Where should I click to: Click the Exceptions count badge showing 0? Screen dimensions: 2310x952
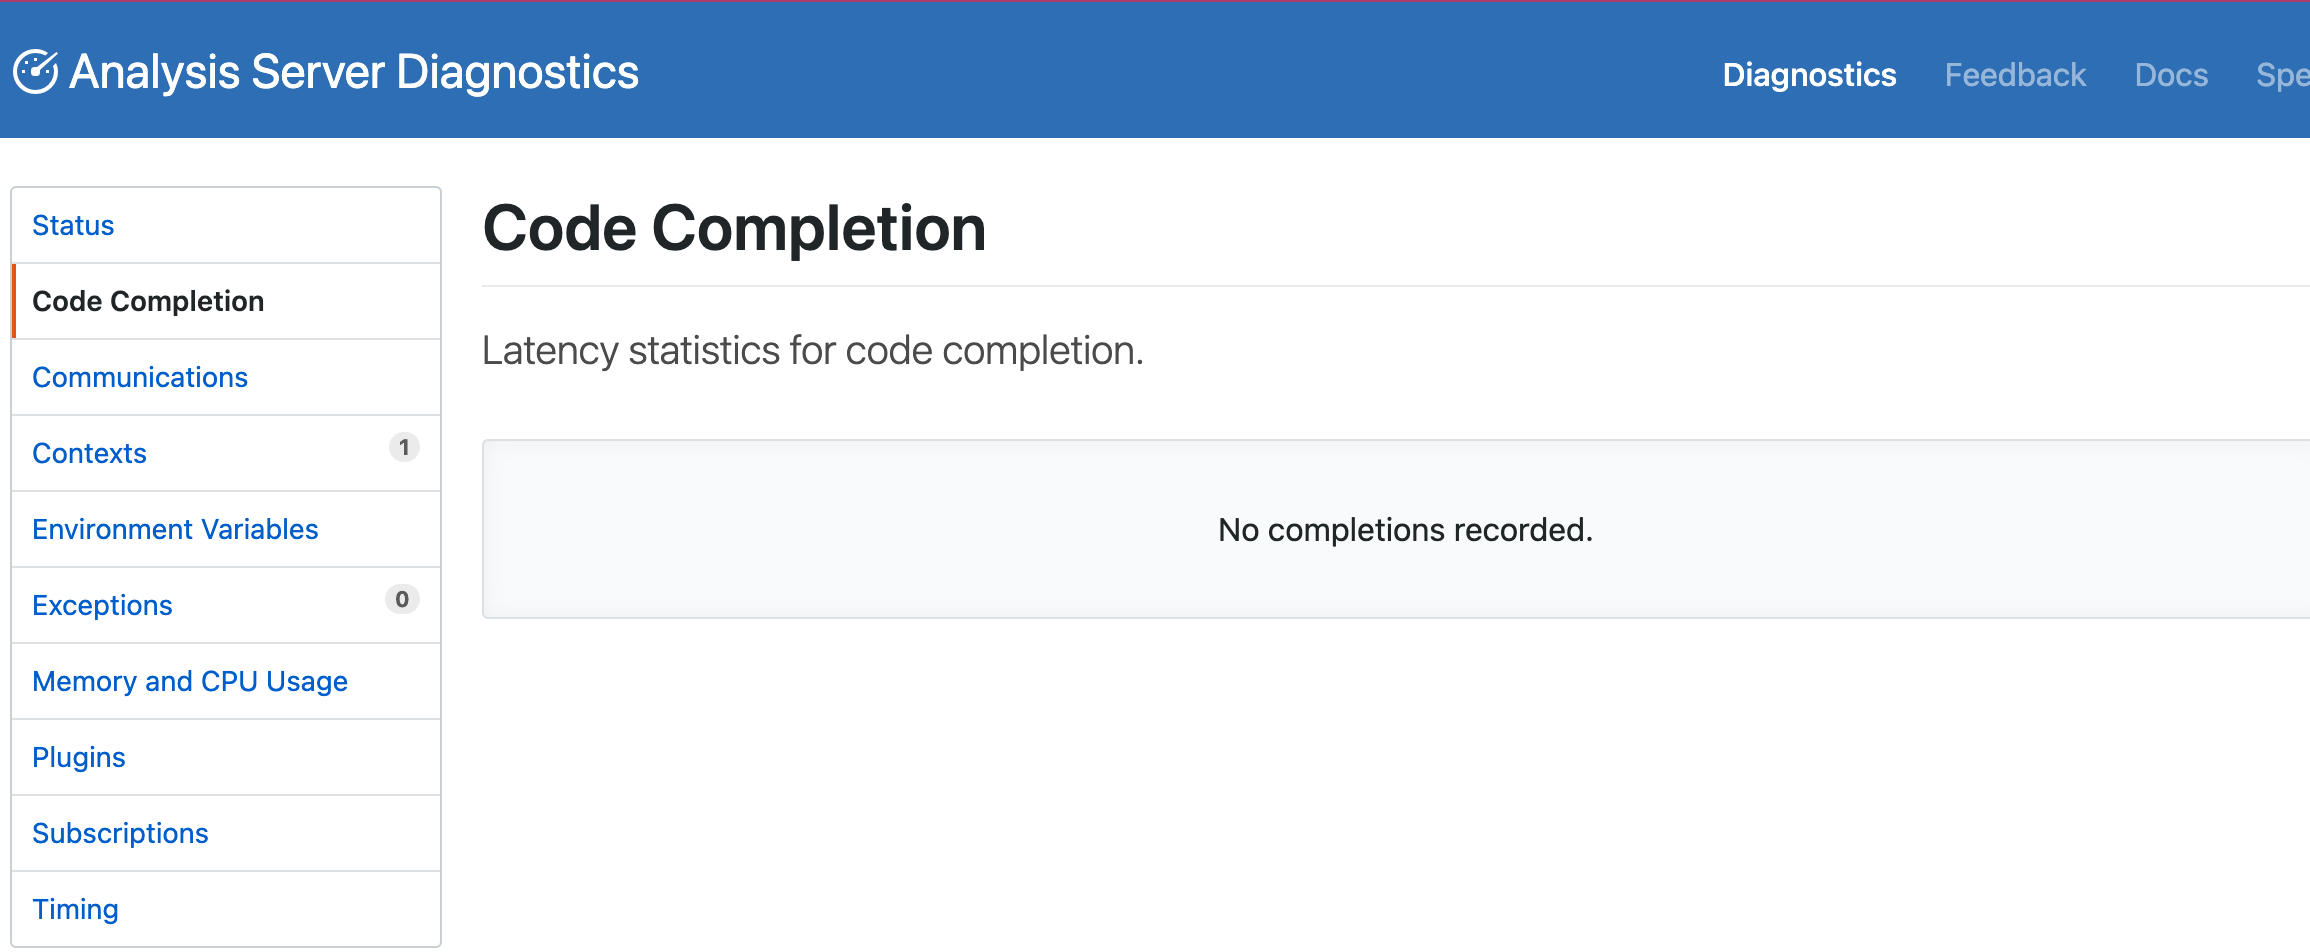tap(402, 600)
